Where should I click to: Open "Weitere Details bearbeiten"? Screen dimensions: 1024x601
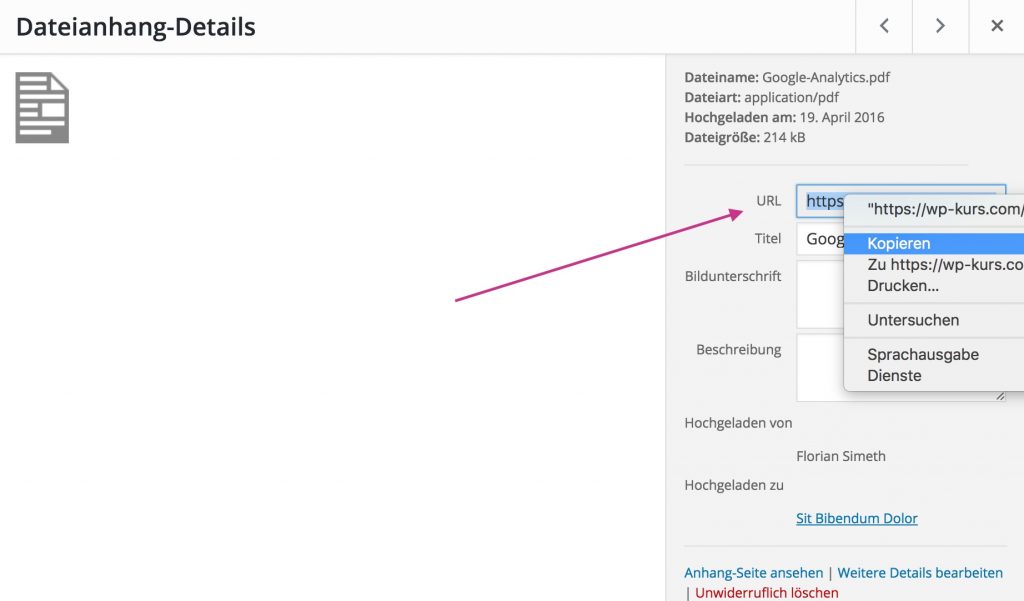920,572
